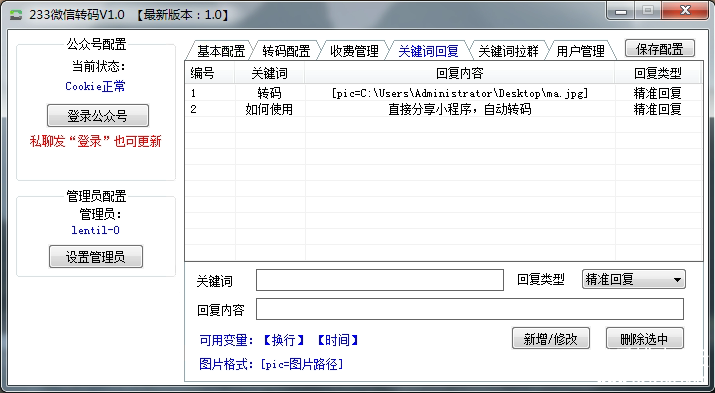Screen dimensions: 715x393
Task: Focus the 关键词 input field
Action: [x=380, y=280]
